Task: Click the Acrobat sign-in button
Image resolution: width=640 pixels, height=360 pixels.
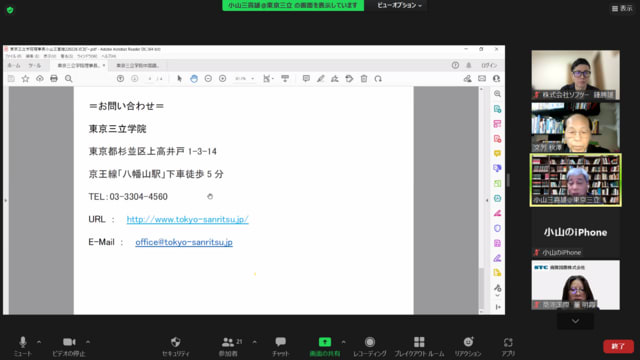Action: (489, 65)
